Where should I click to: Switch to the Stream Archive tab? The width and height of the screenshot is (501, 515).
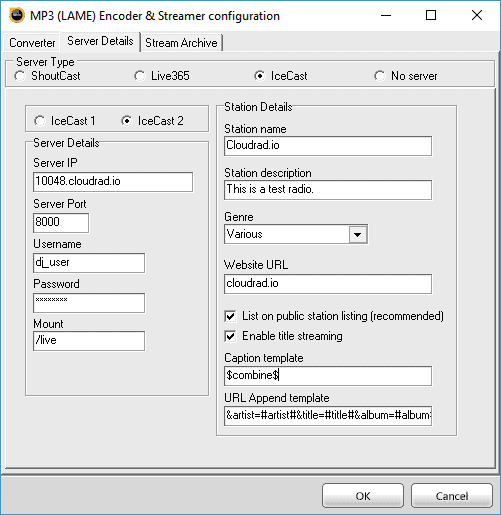click(x=181, y=43)
